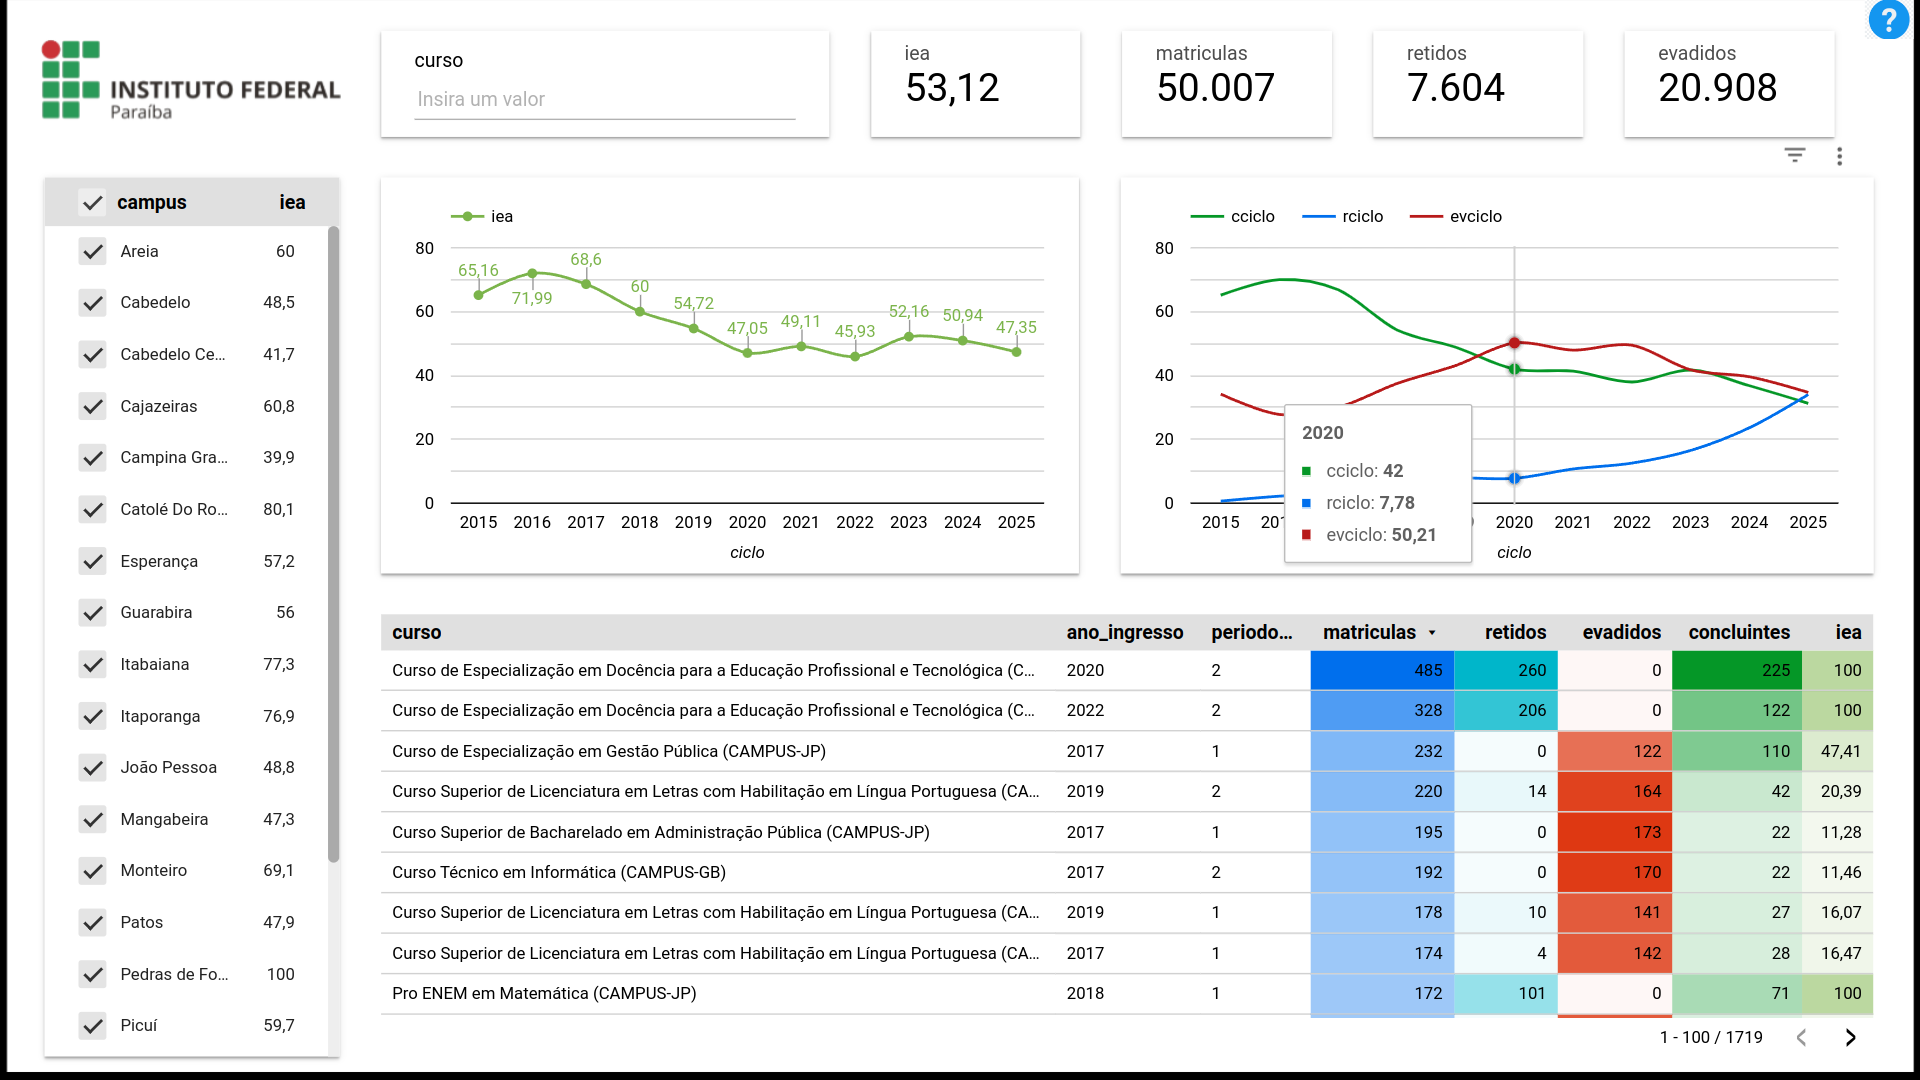The height and width of the screenshot is (1080, 1920).
Task: Click the filter icon above the right chart
Action: pyautogui.click(x=1795, y=155)
